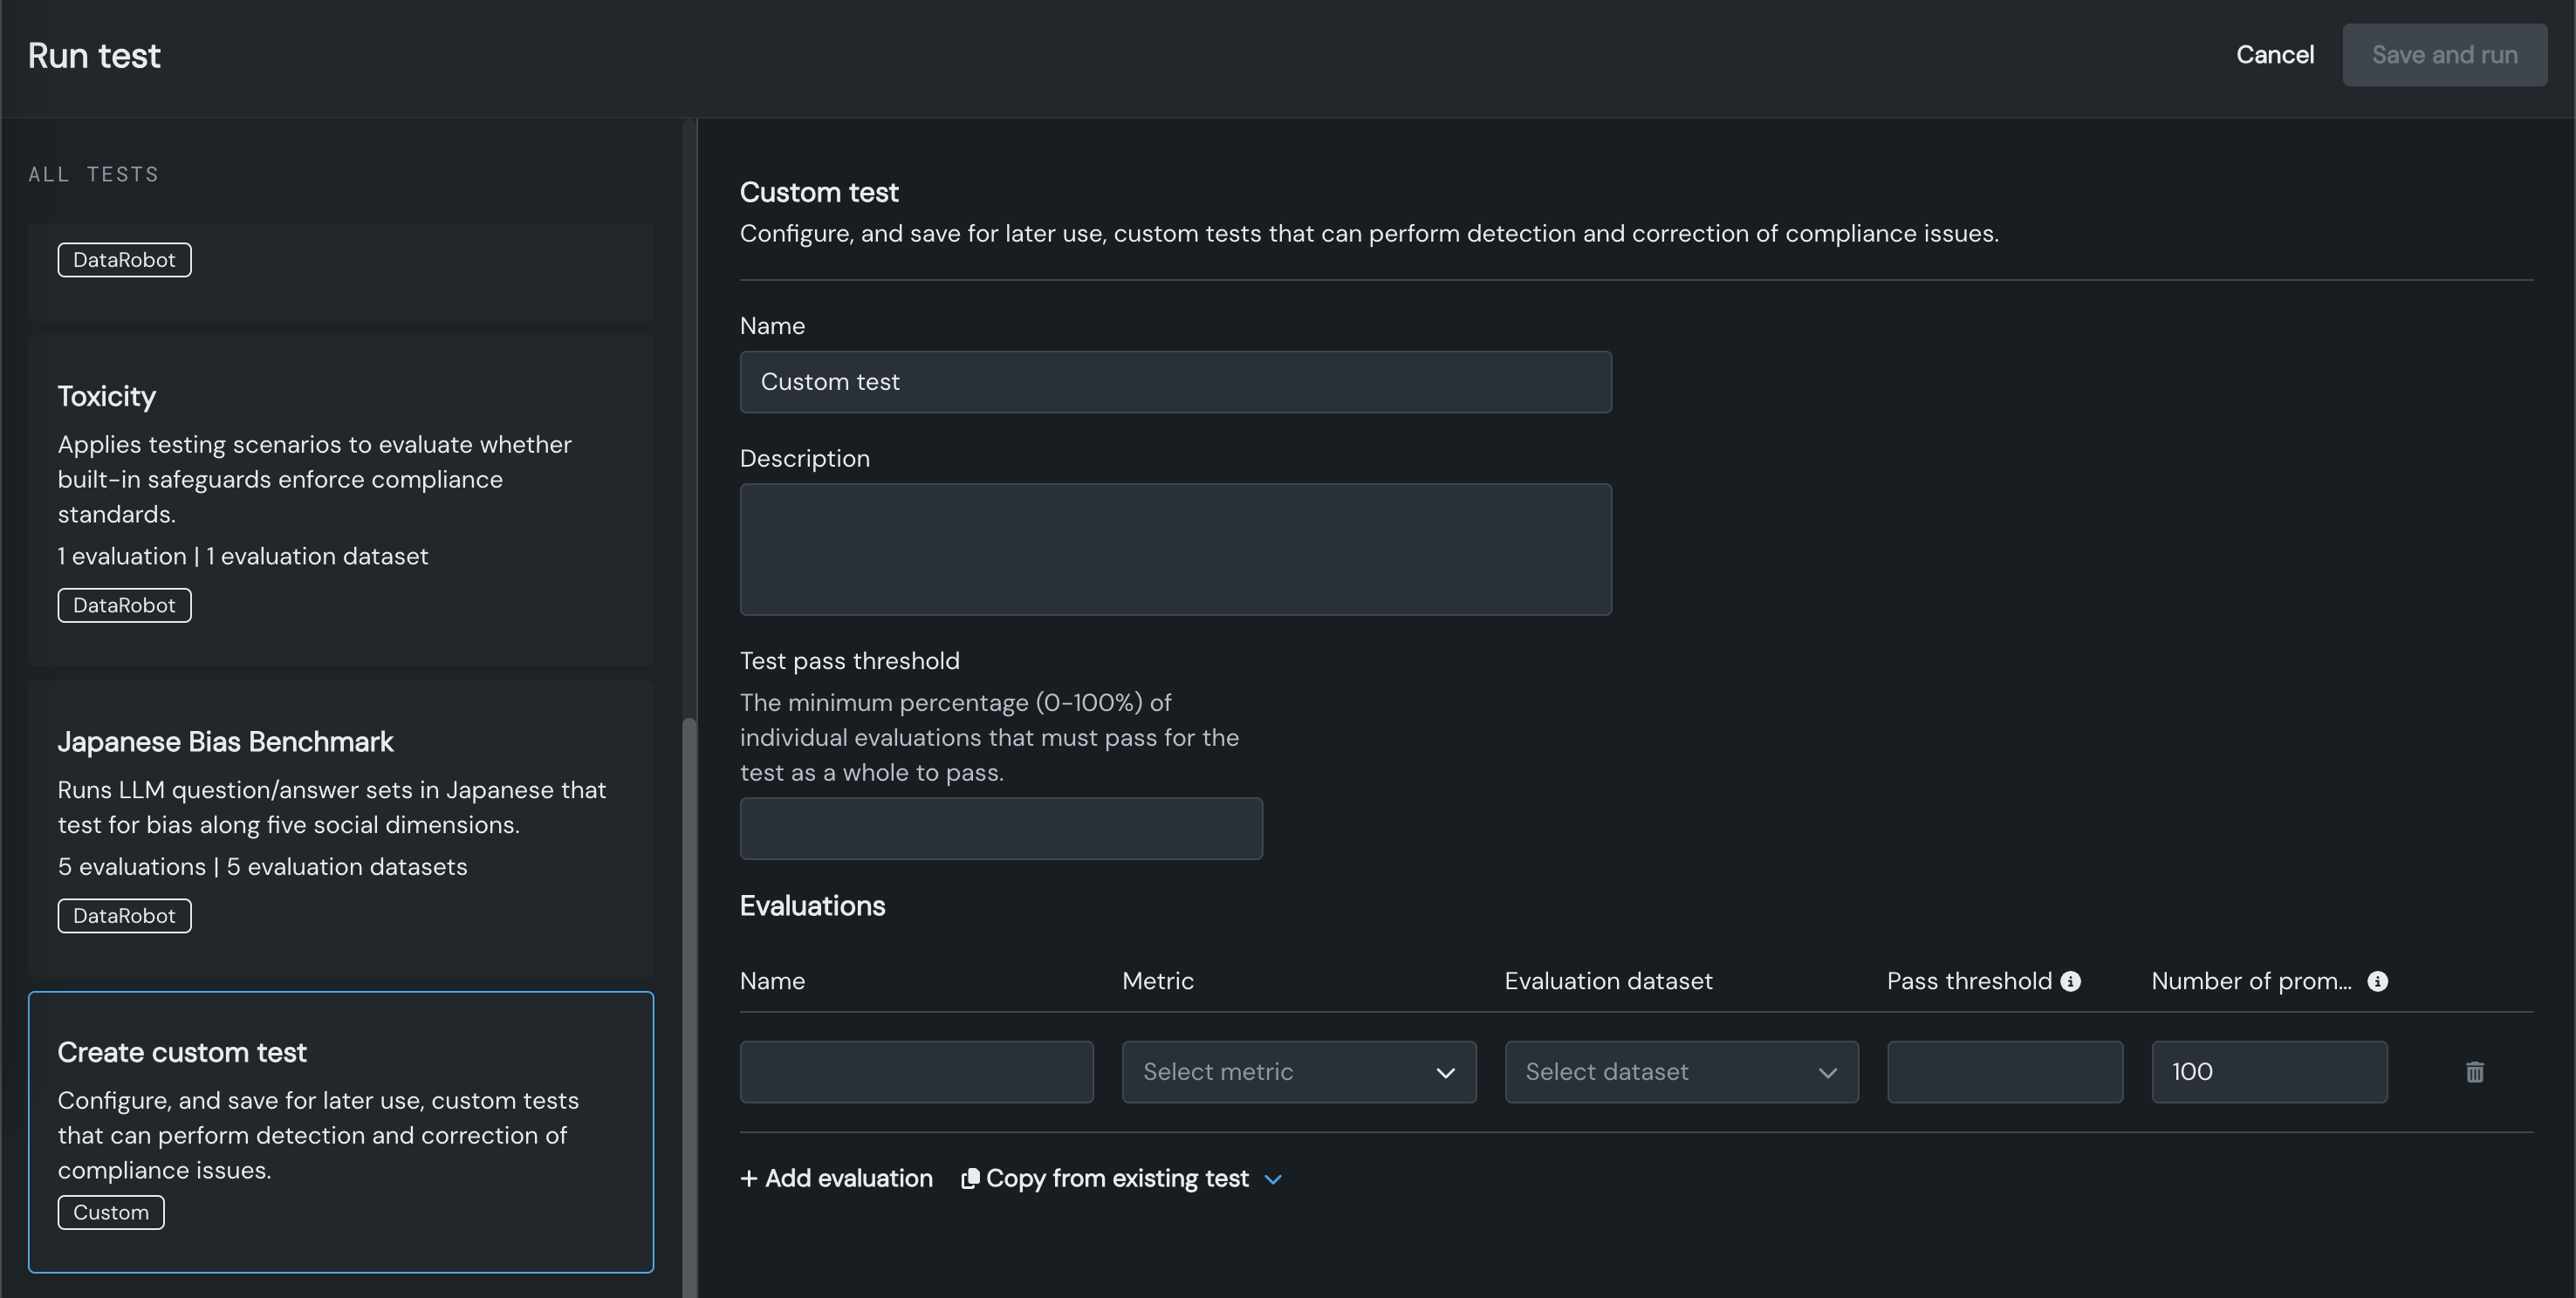Click the Pass threshold info icon
The width and height of the screenshot is (2576, 1298).
click(2071, 981)
